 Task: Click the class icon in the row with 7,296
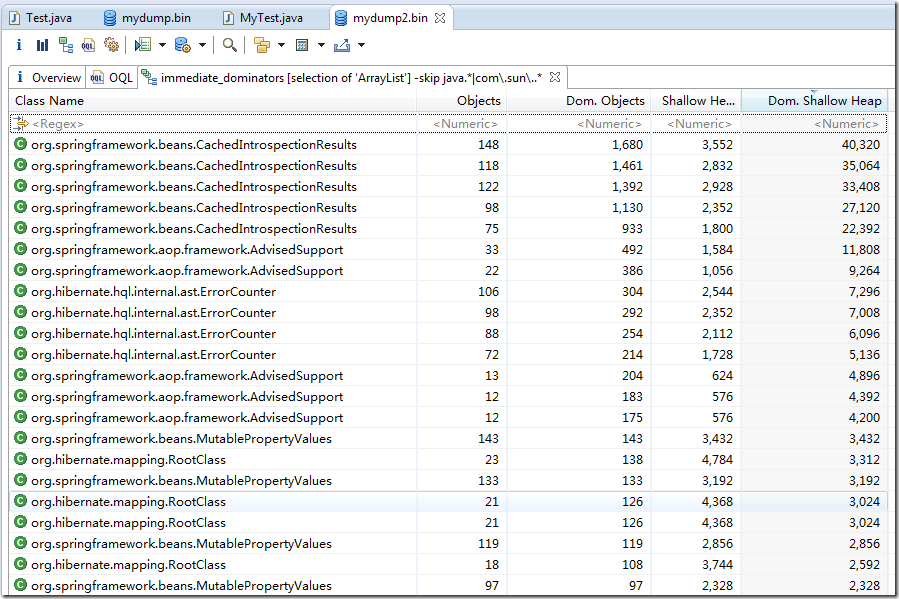point(21,291)
